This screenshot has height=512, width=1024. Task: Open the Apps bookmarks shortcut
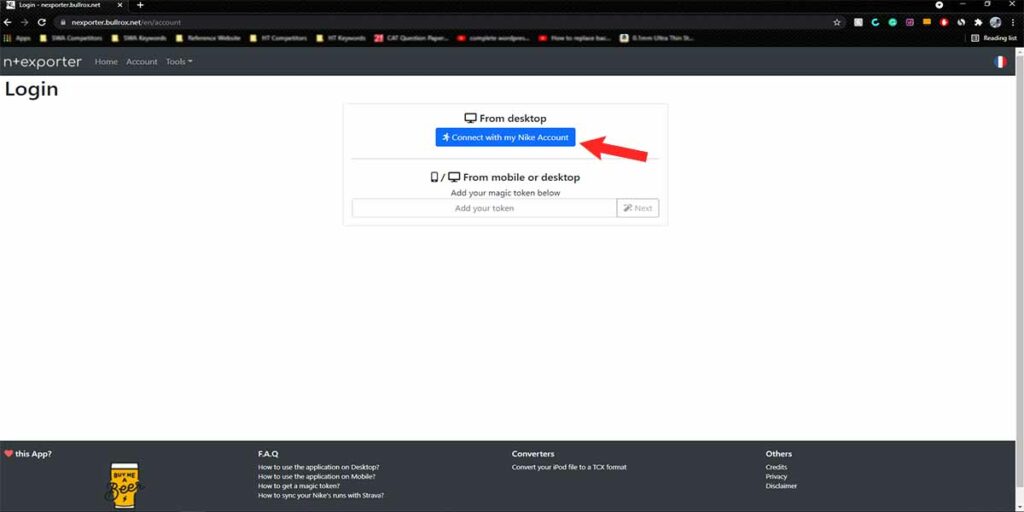[17, 38]
